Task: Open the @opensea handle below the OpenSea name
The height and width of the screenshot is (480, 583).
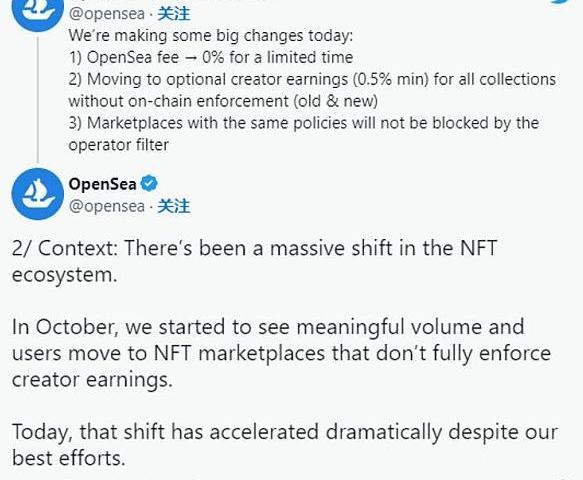Action: click(x=107, y=207)
